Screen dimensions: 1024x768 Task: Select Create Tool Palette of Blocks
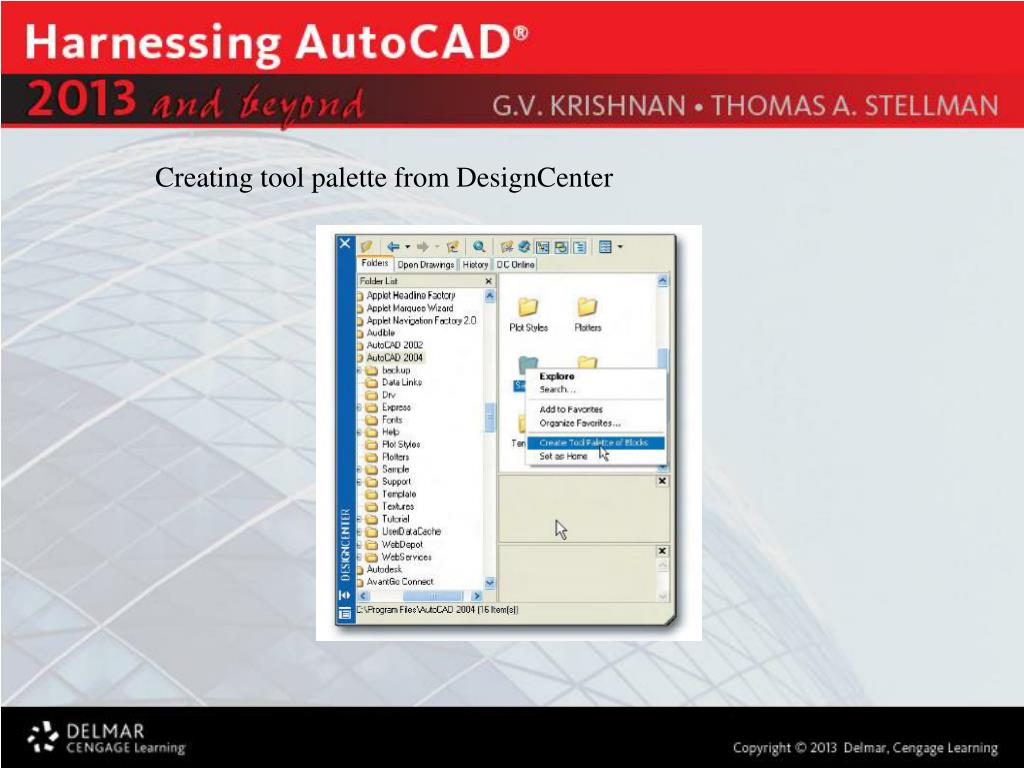pyautogui.click(x=595, y=443)
